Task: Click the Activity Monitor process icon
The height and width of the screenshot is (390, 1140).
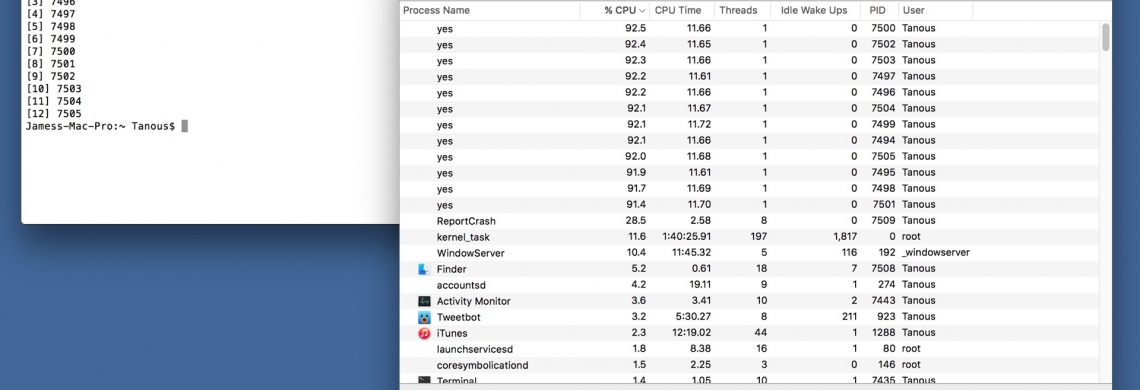Action: tap(425, 301)
